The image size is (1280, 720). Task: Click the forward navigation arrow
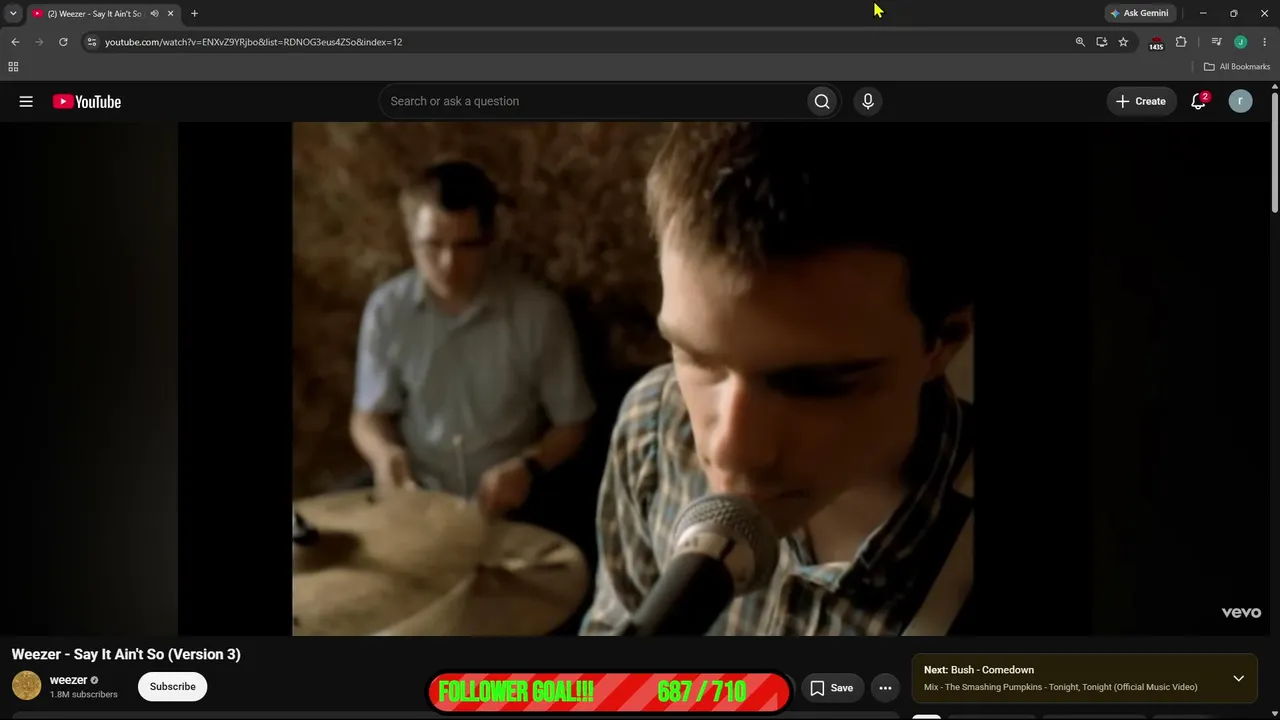[x=39, y=42]
